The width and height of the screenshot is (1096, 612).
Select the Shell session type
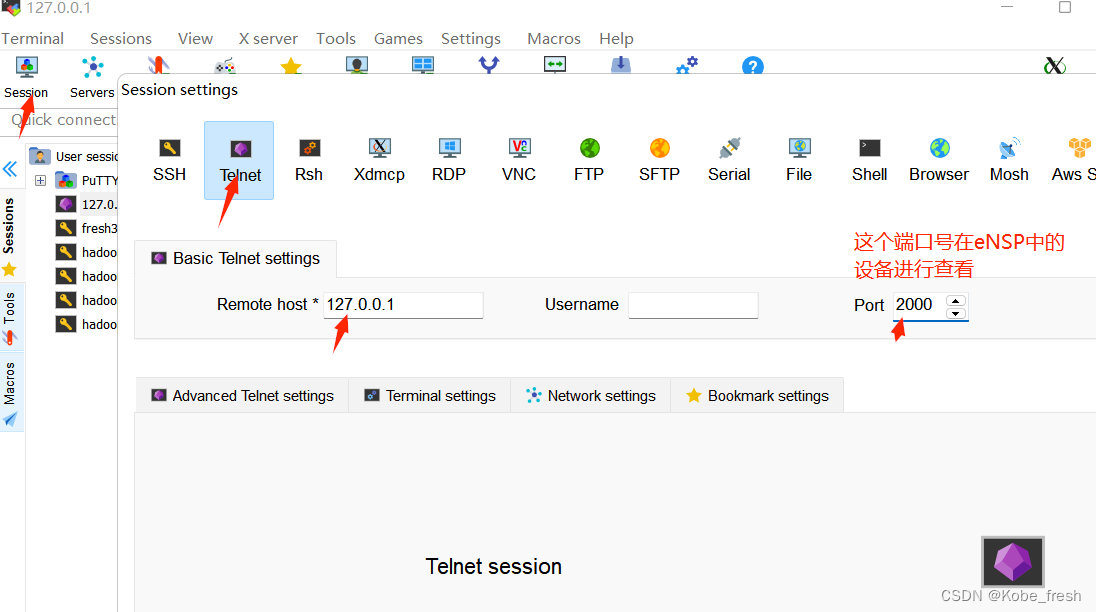[x=870, y=161]
